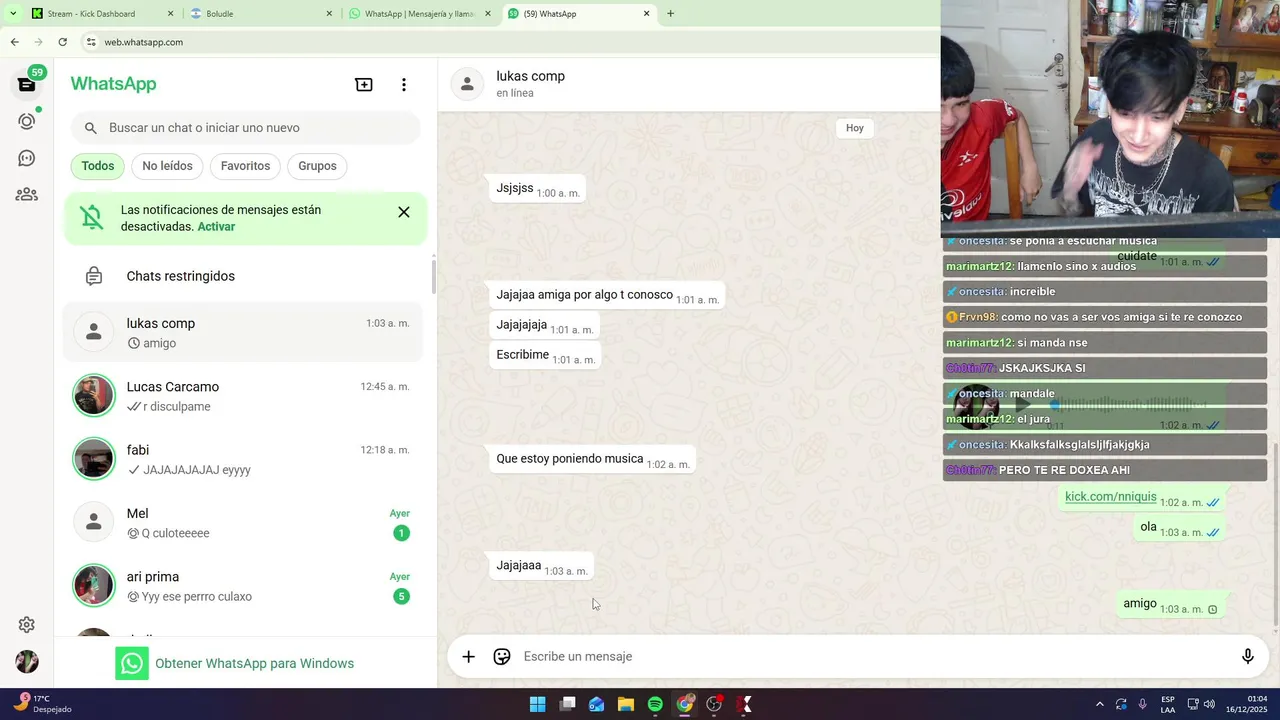Click the voice message microphone icon
Image resolution: width=1280 pixels, height=720 pixels.
tap(1248, 657)
